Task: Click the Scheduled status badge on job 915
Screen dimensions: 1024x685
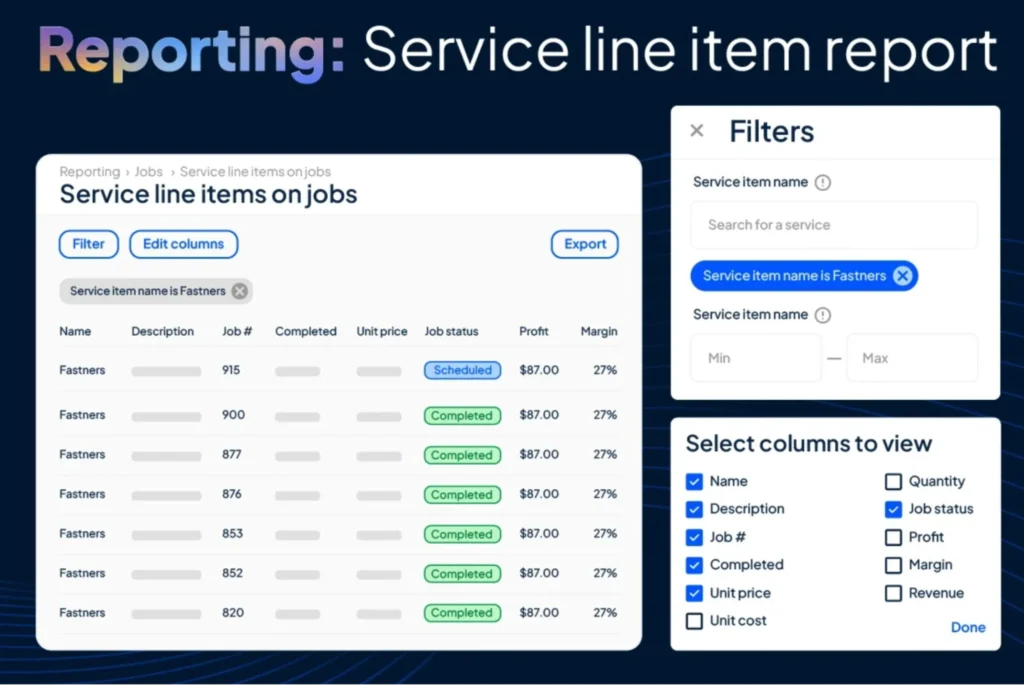Action: point(462,370)
